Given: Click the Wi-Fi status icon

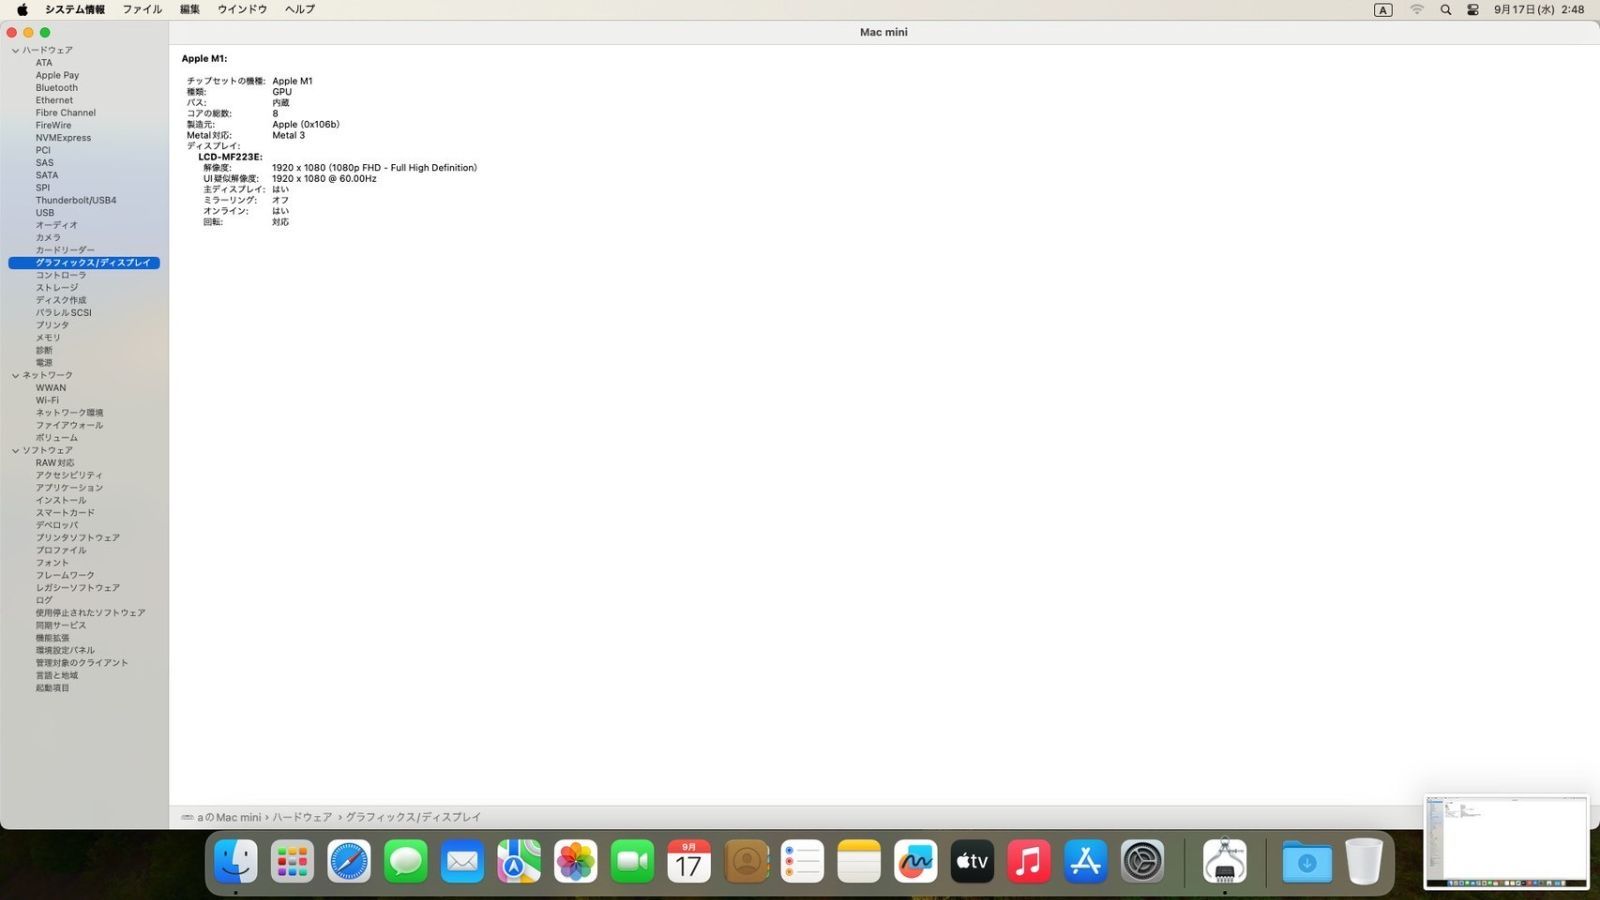Looking at the screenshot, I should (1416, 10).
